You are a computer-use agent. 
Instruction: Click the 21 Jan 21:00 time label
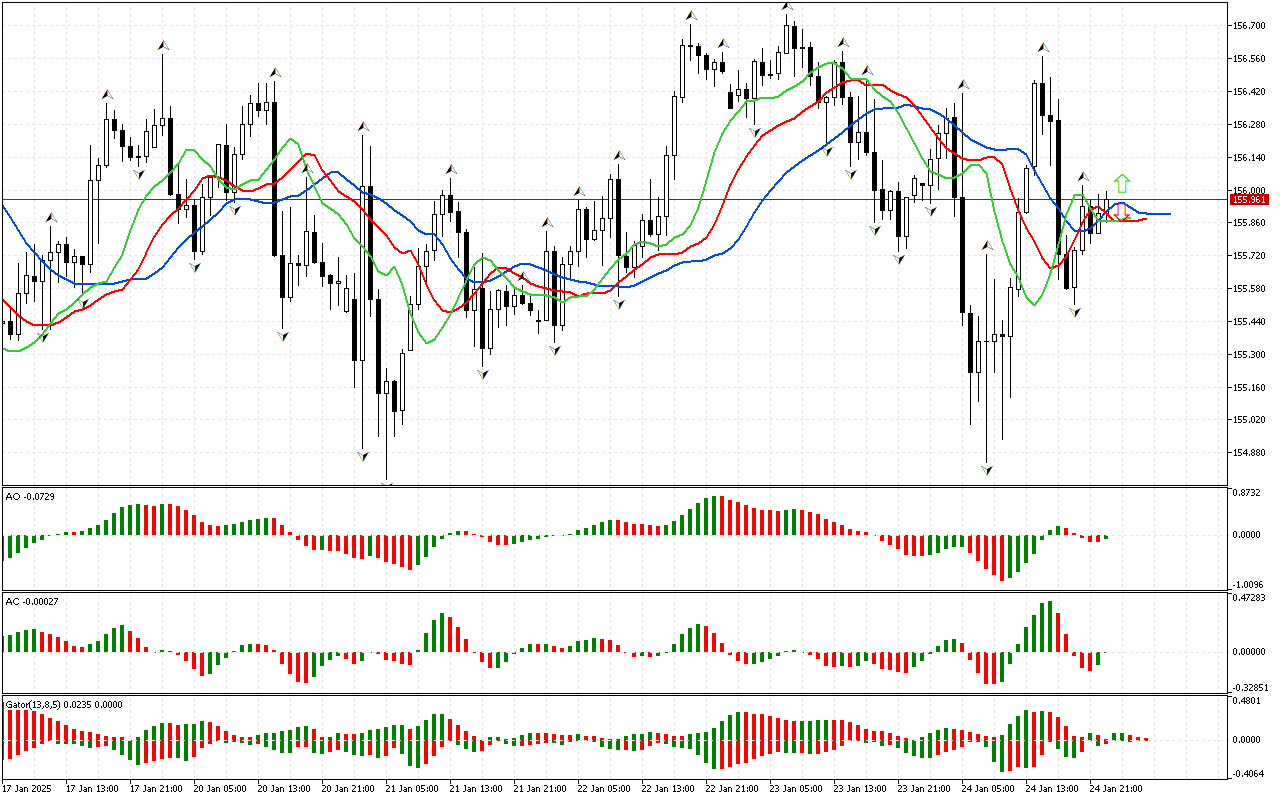tap(538, 789)
